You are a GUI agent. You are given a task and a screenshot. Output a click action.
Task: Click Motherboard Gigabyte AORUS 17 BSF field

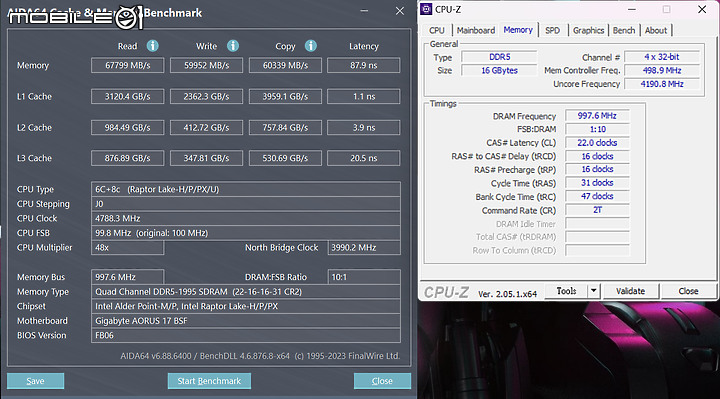pyautogui.click(x=246, y=320)
